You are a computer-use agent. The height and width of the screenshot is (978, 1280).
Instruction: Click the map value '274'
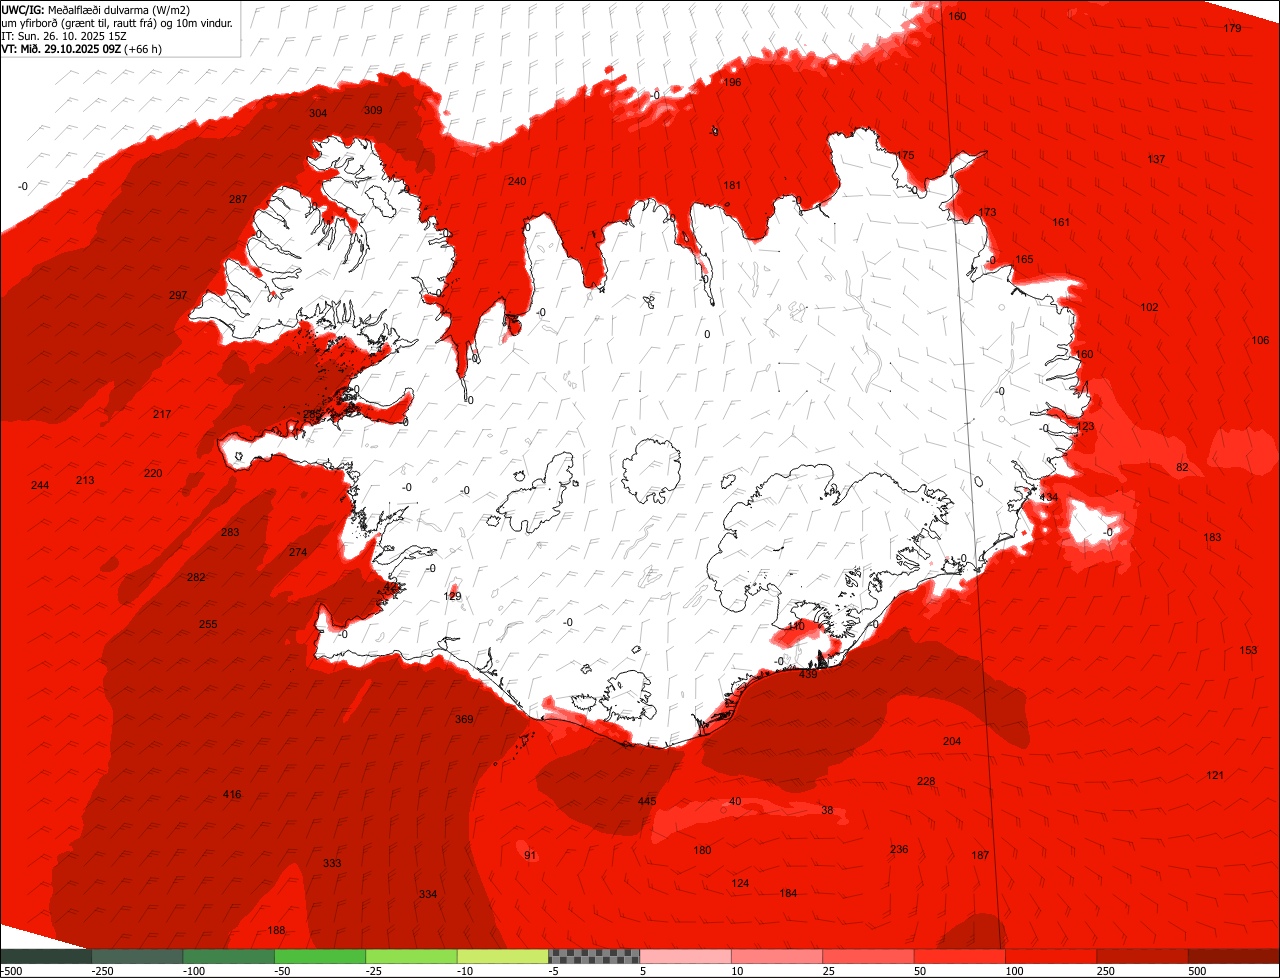[298, 552]
